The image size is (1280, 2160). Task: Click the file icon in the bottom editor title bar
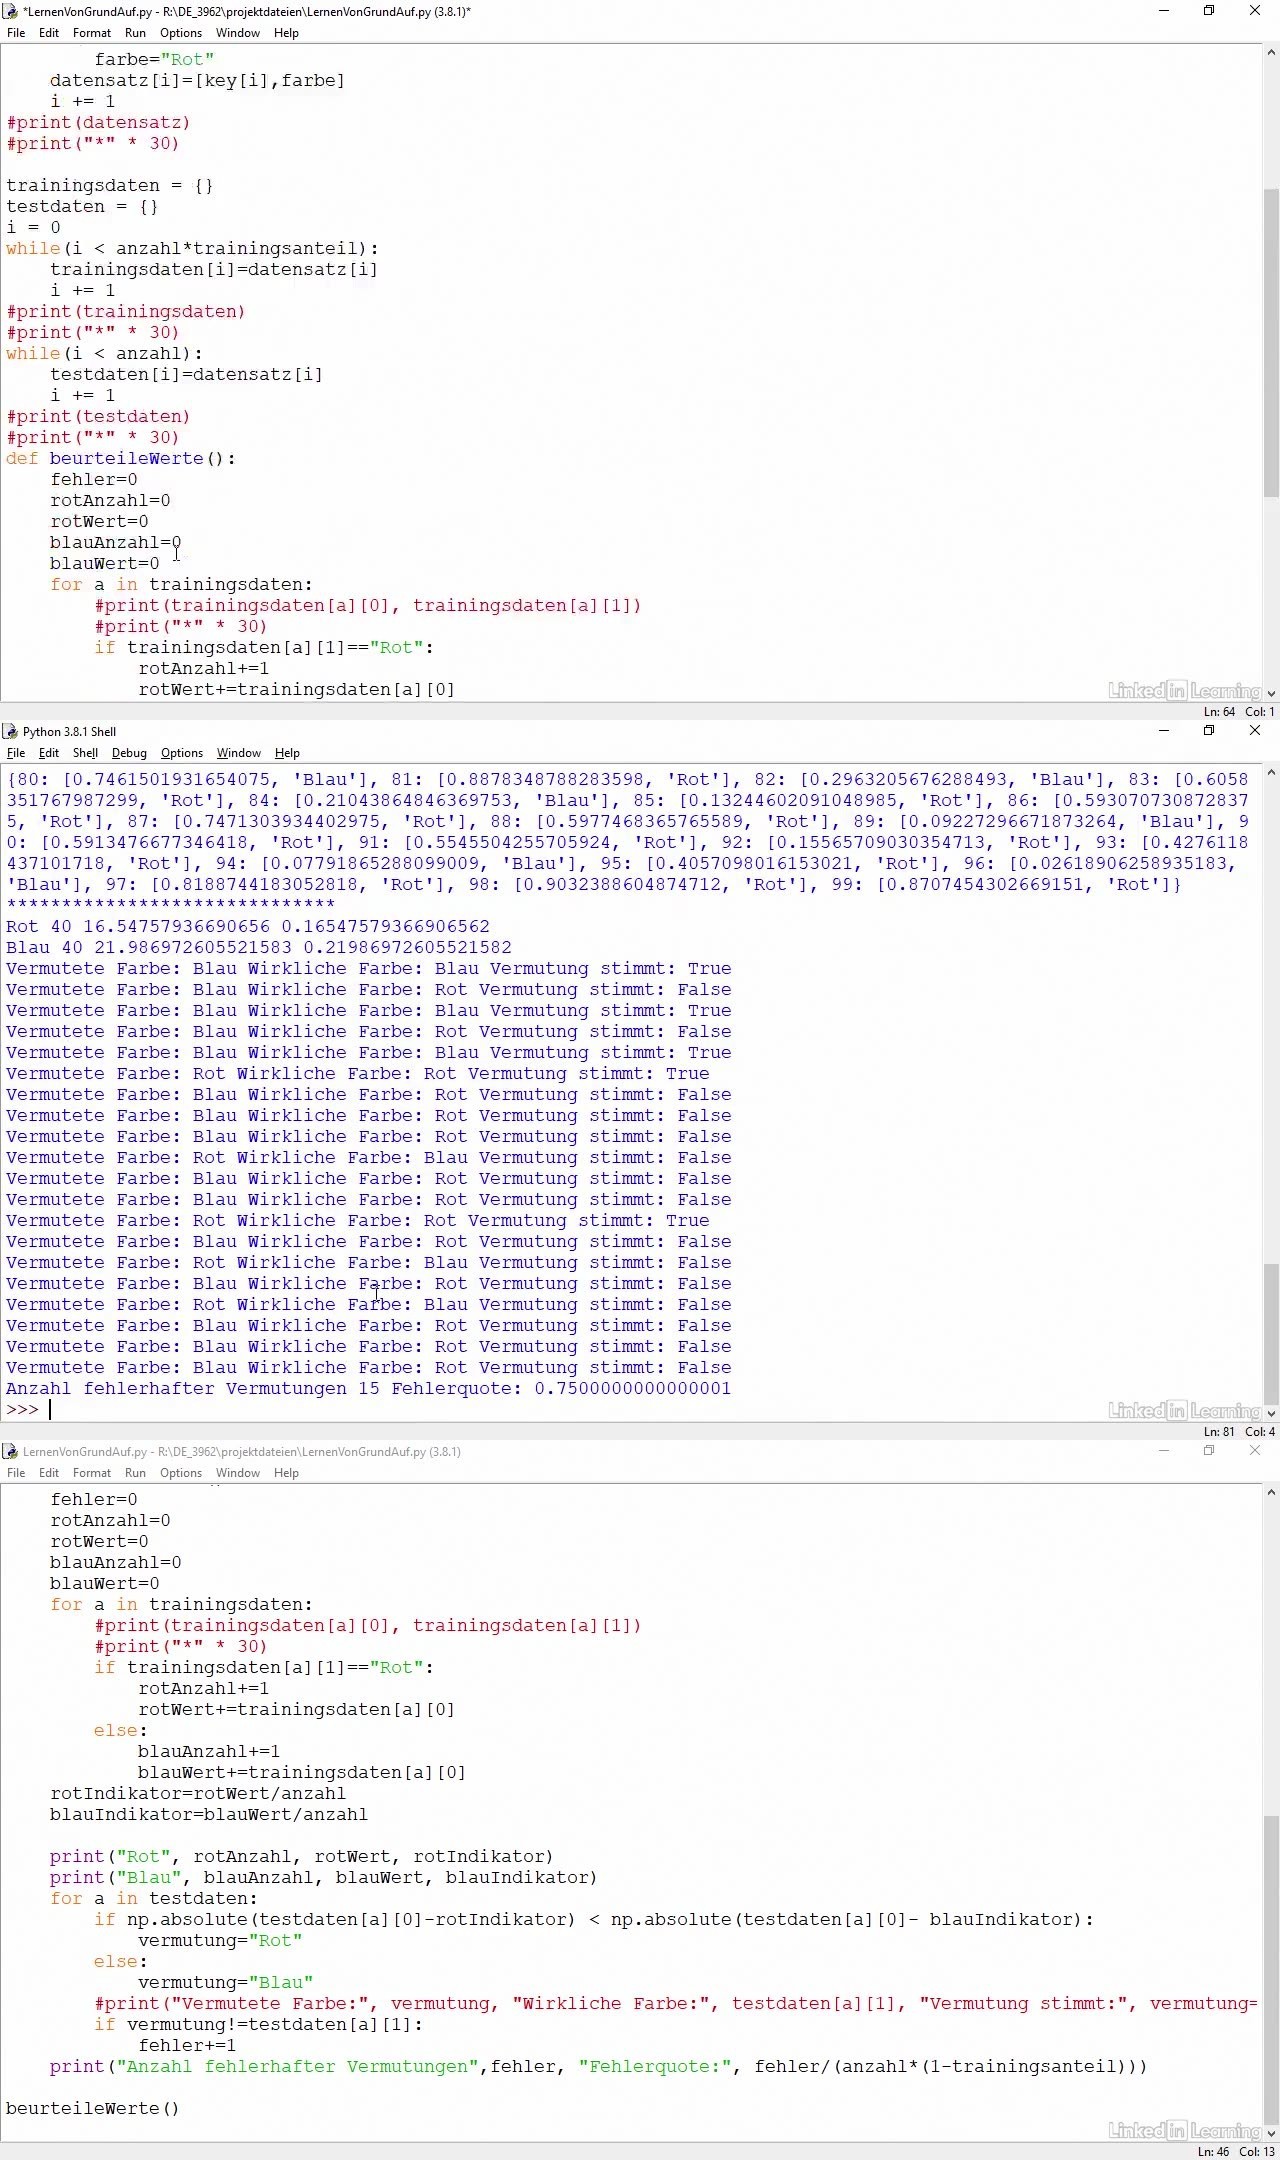(10, 1451)
